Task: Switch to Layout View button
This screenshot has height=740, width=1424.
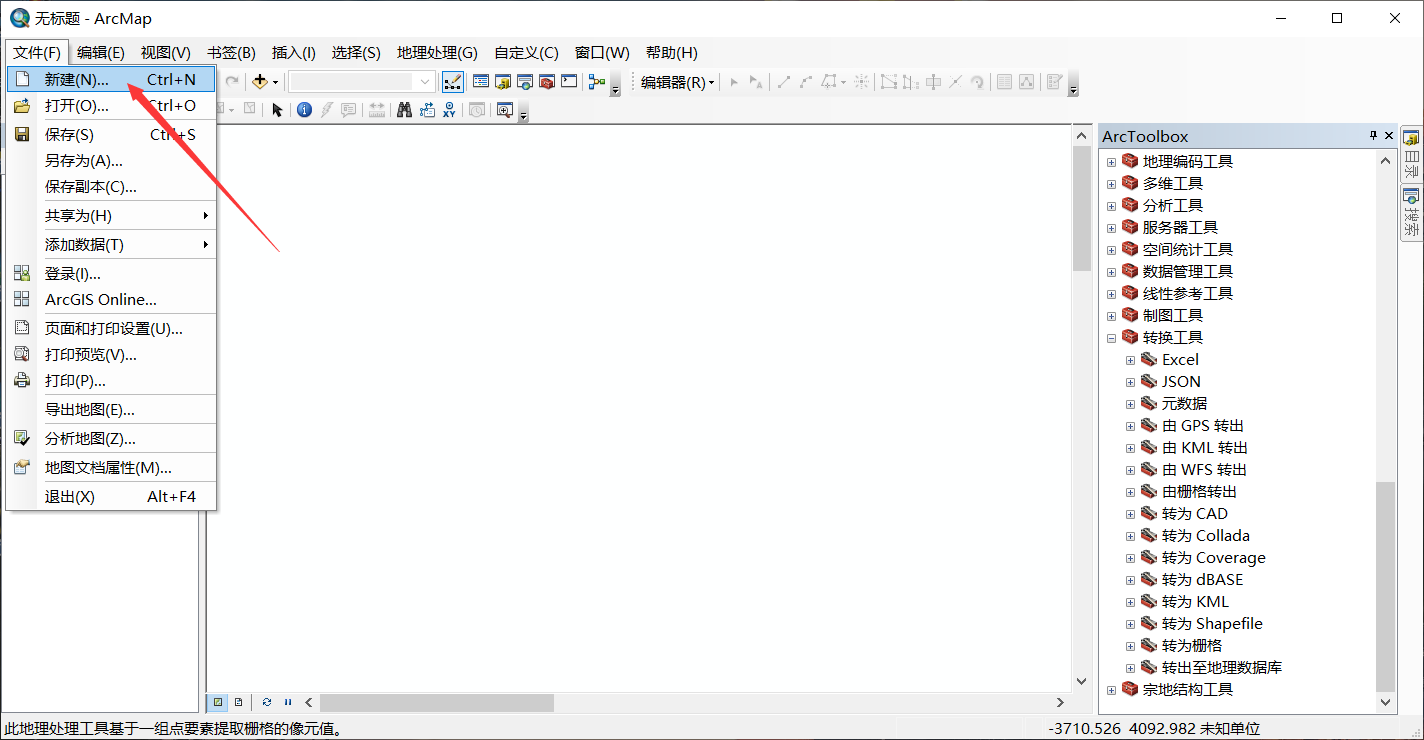Action: coord(238,702)
